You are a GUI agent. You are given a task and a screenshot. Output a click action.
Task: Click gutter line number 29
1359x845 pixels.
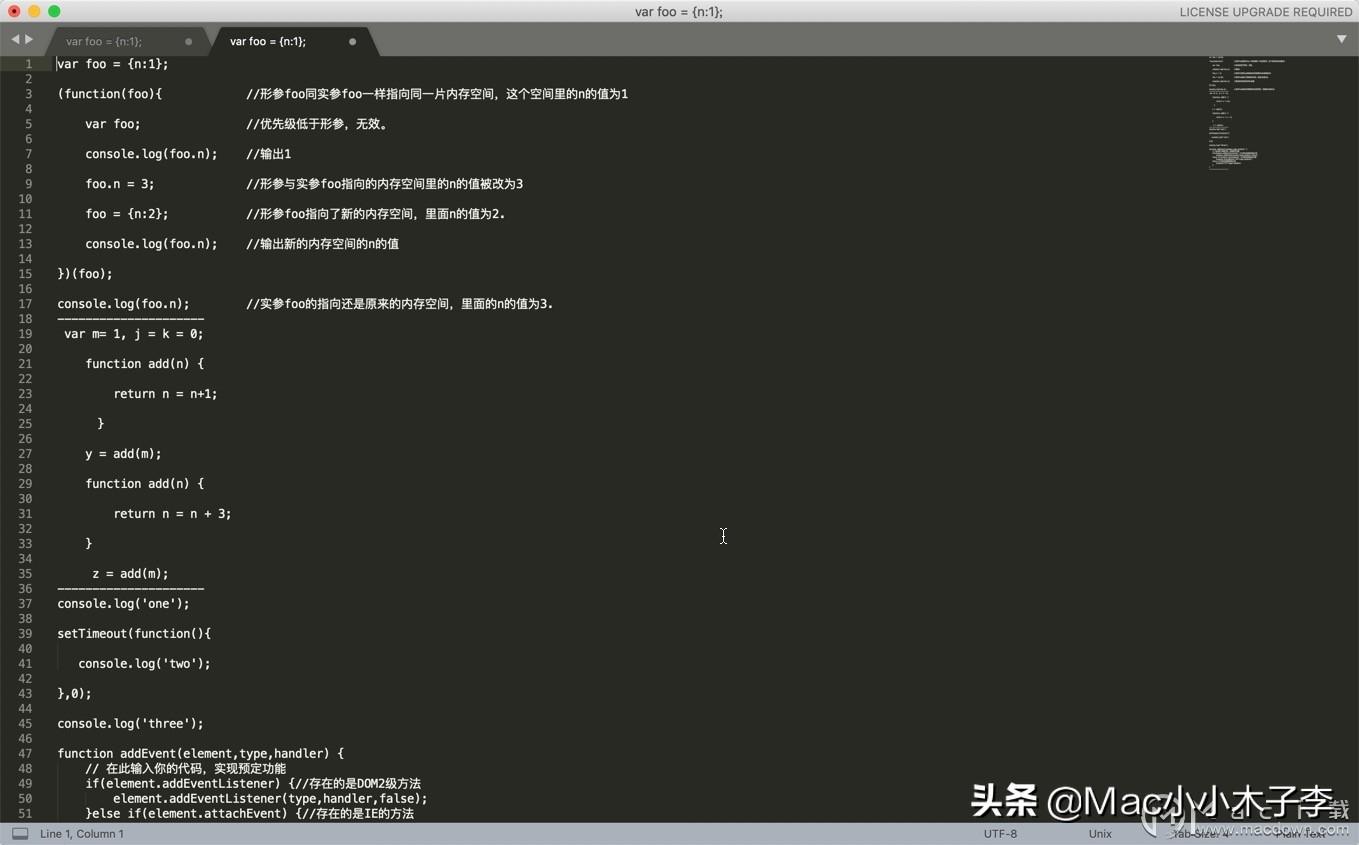click(x=25, y=484)
